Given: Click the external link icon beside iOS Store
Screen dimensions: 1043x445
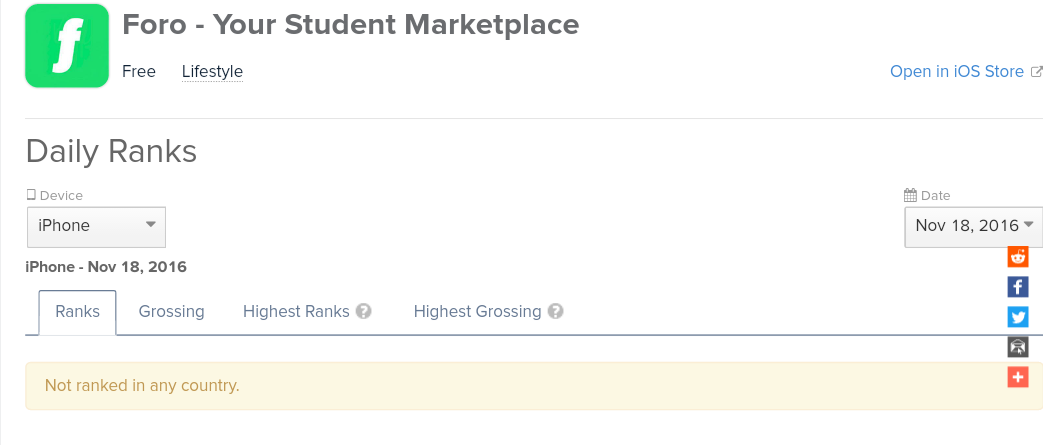Looking at the screenshot, I should tap(1037, 72).
